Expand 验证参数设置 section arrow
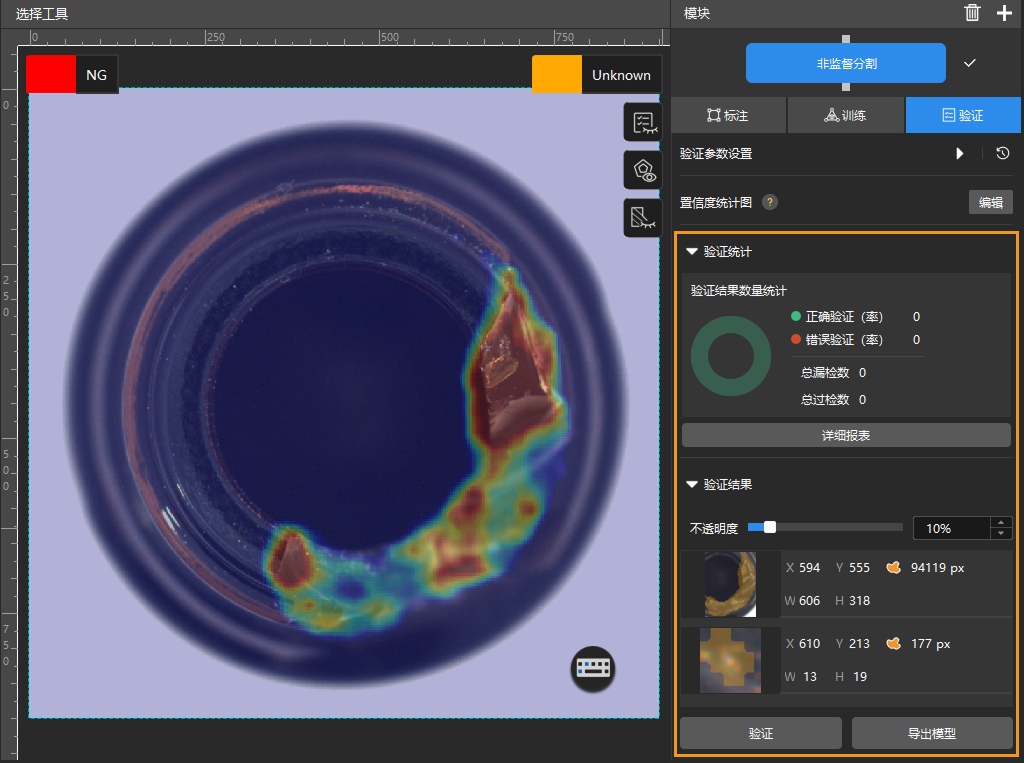 point(960,154)
